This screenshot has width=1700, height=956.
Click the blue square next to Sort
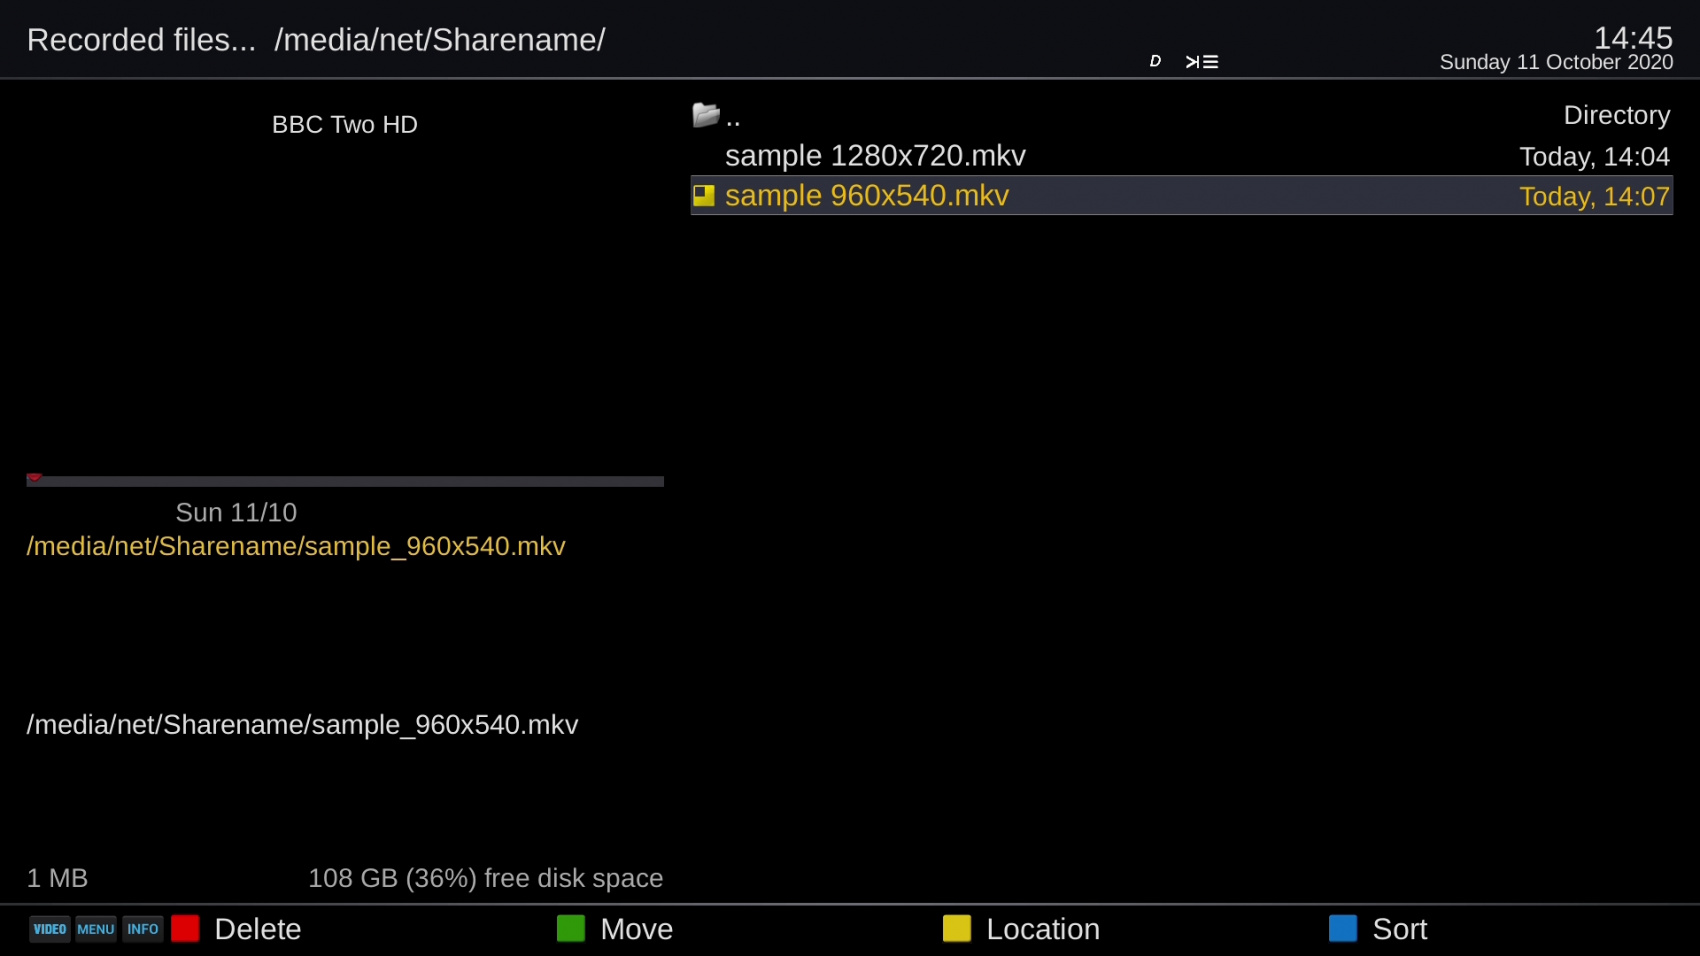pos(1343,929)
